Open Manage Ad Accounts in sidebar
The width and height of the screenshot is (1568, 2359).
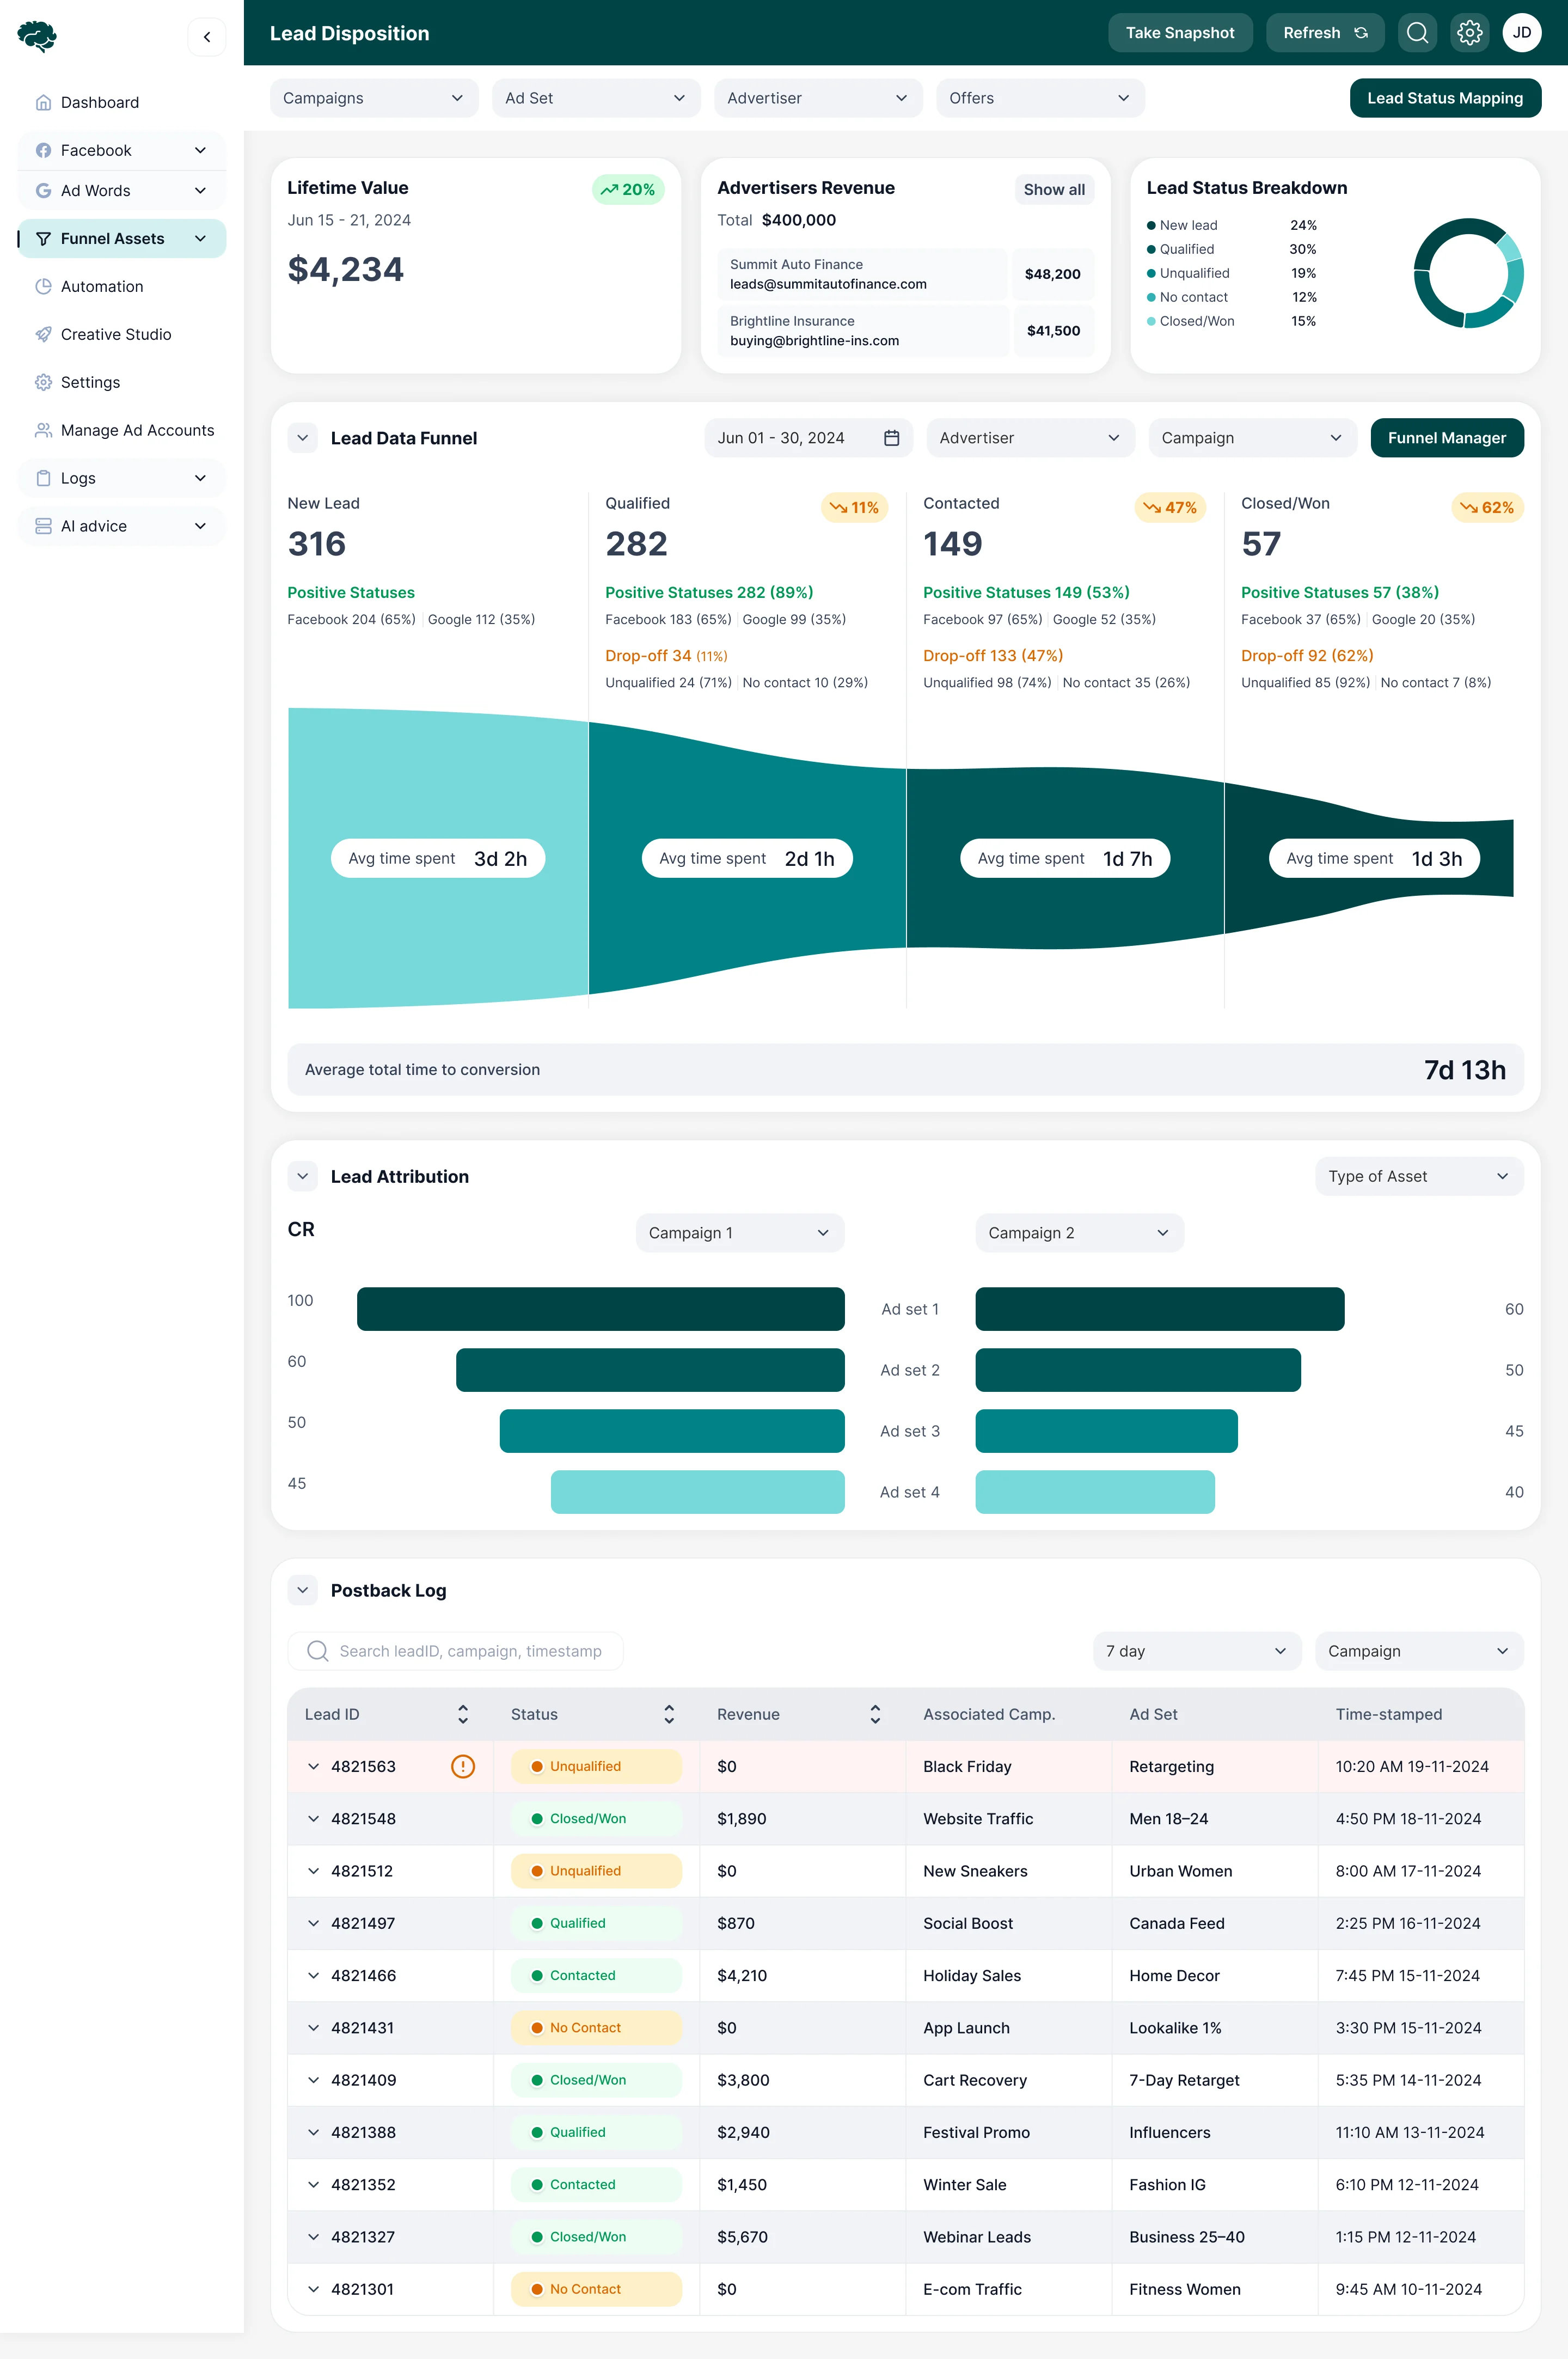[122, 430]
